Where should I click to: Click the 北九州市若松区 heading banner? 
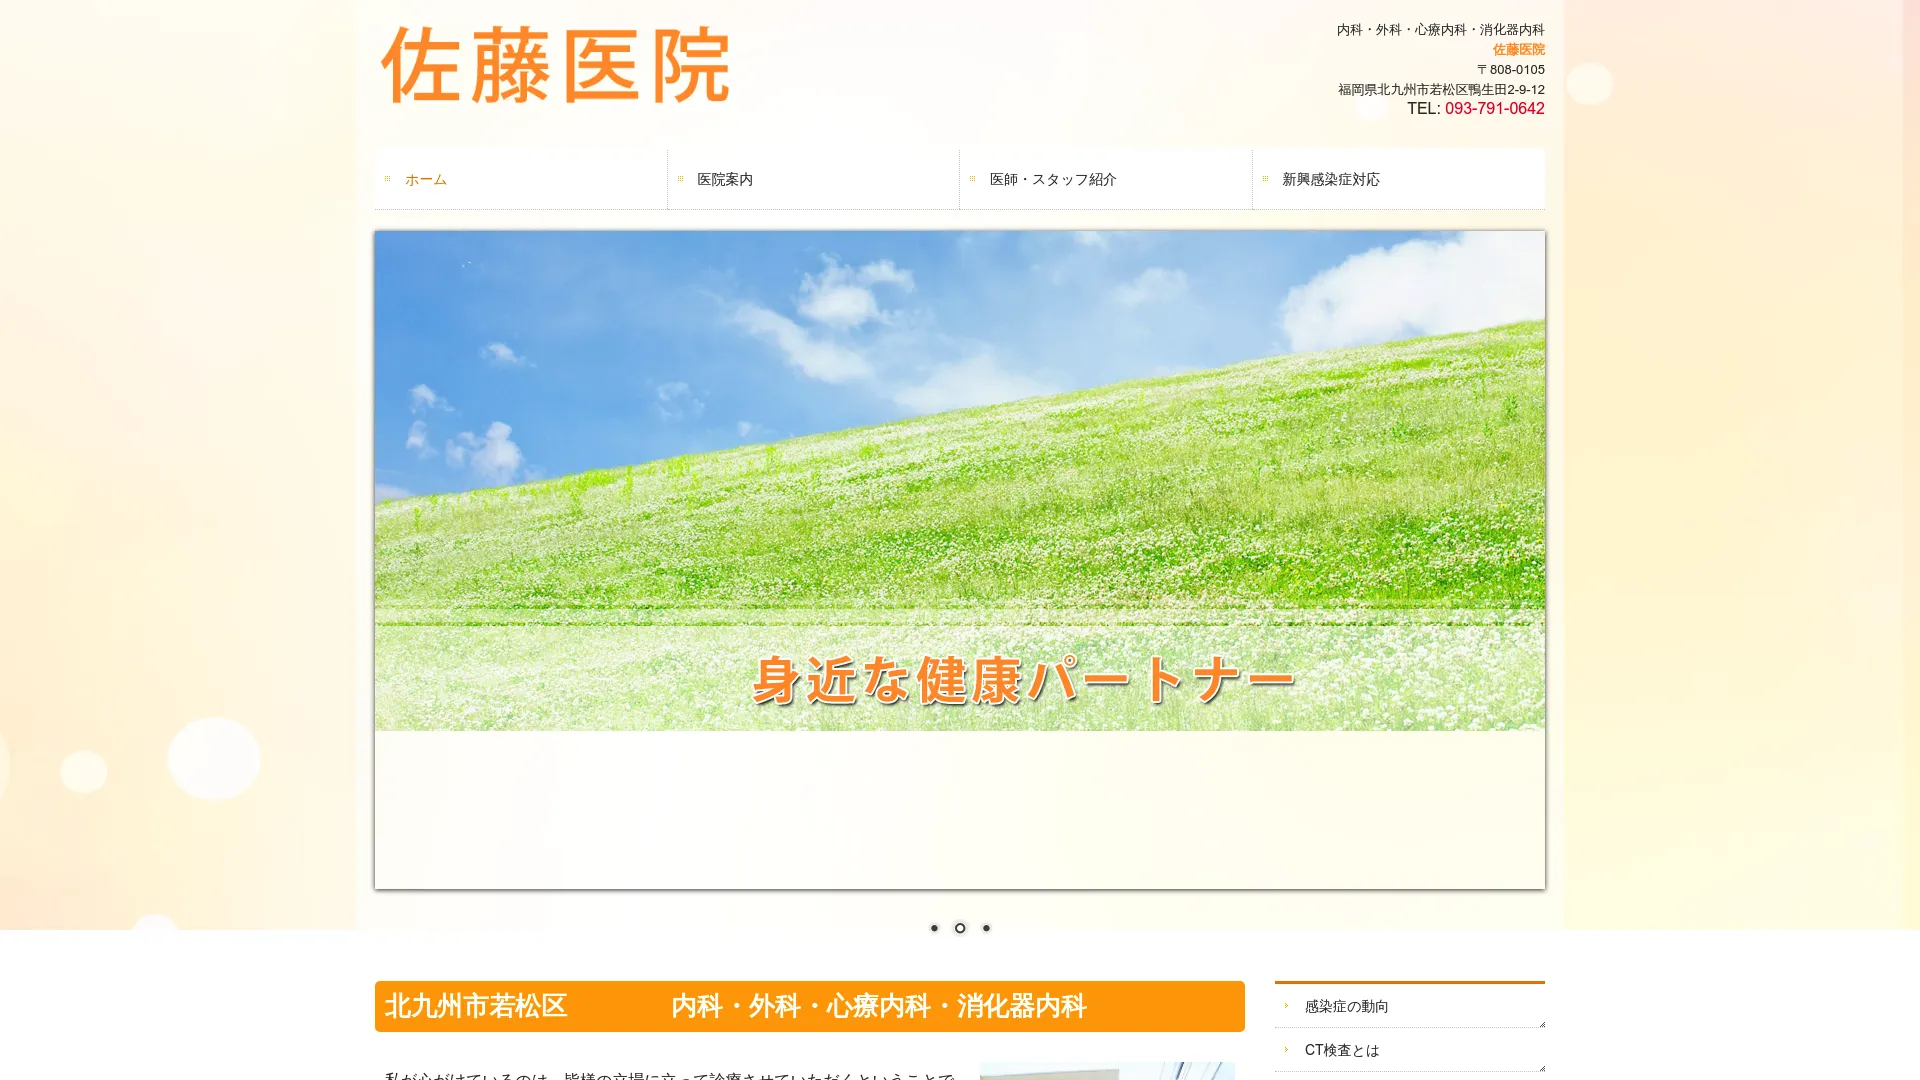(x=810, y=1006)
